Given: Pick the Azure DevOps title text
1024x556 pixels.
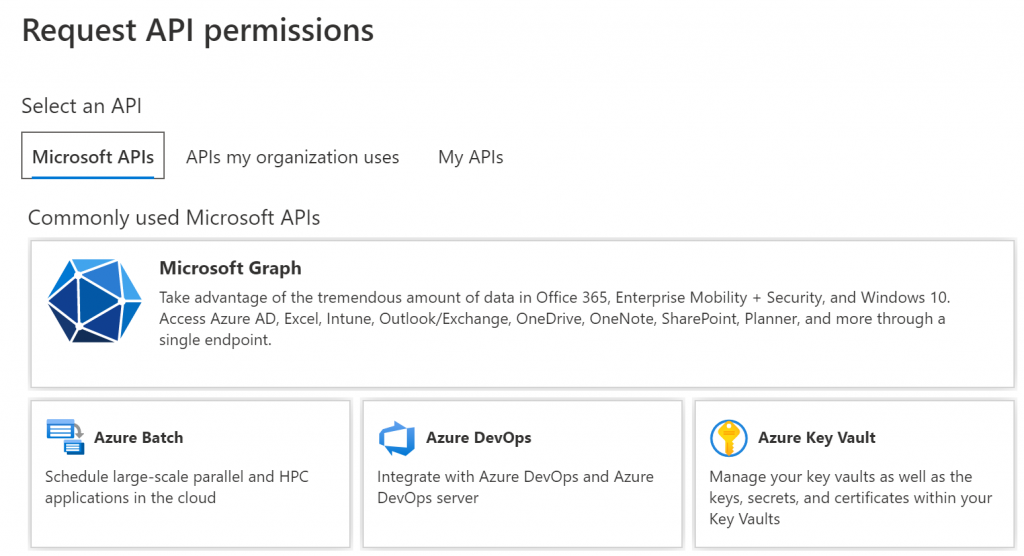Looking at the screenshot, I should 478,438.
